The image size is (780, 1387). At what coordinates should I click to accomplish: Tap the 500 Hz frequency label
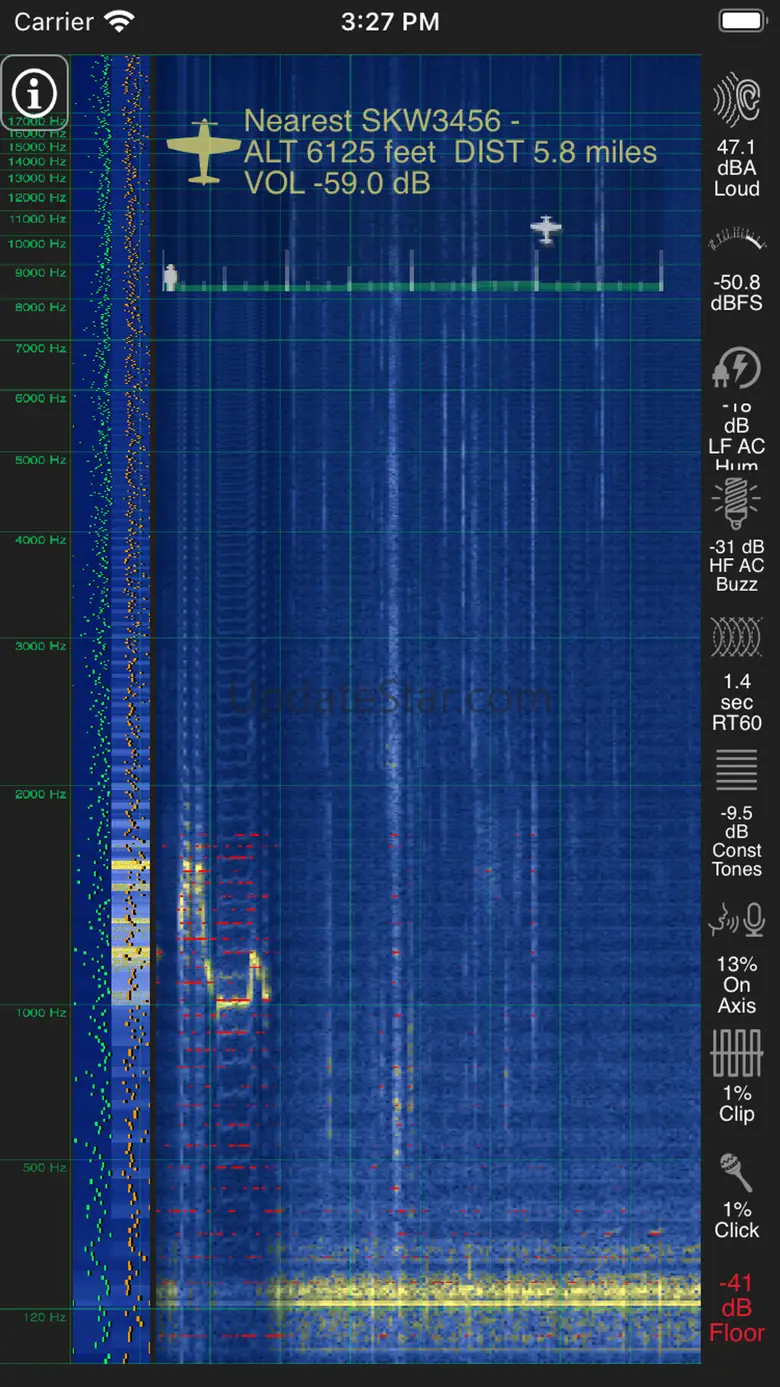(x=45, y=1167)
